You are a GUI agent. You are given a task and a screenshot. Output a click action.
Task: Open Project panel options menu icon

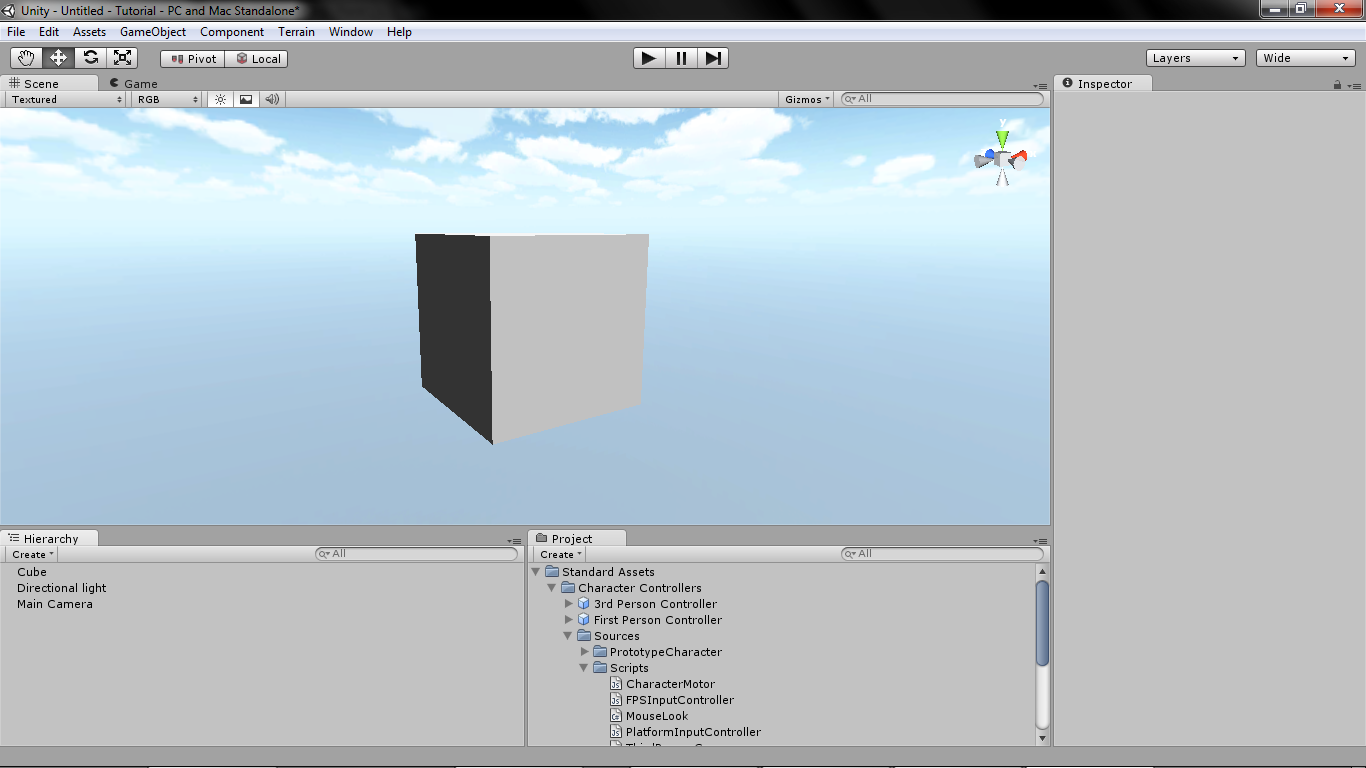(1040, 540)
